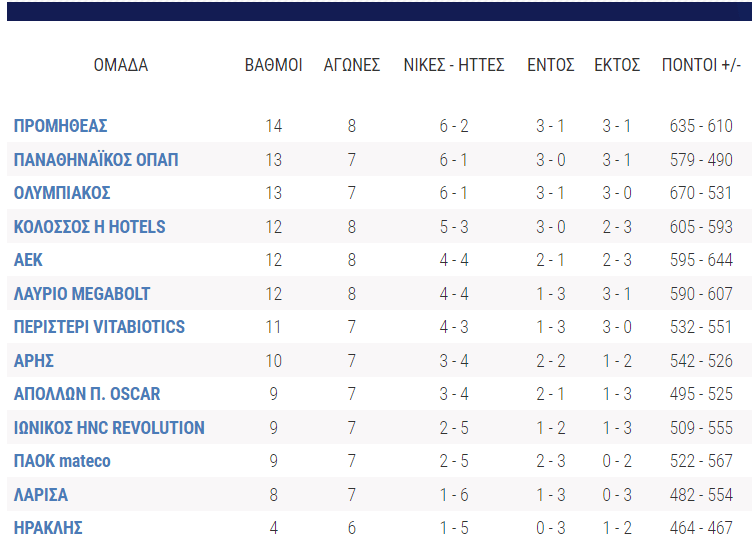Open the ΠΡΟΜΗΘΕΑΣ team link
Viewport: 752px width, 542px height.
[61, 126]
